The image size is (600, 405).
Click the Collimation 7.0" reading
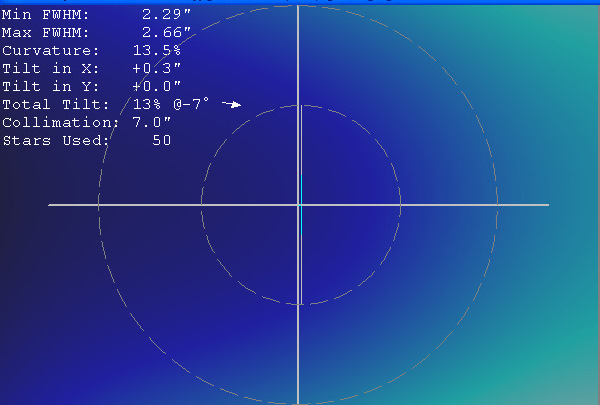coord(152,122)
